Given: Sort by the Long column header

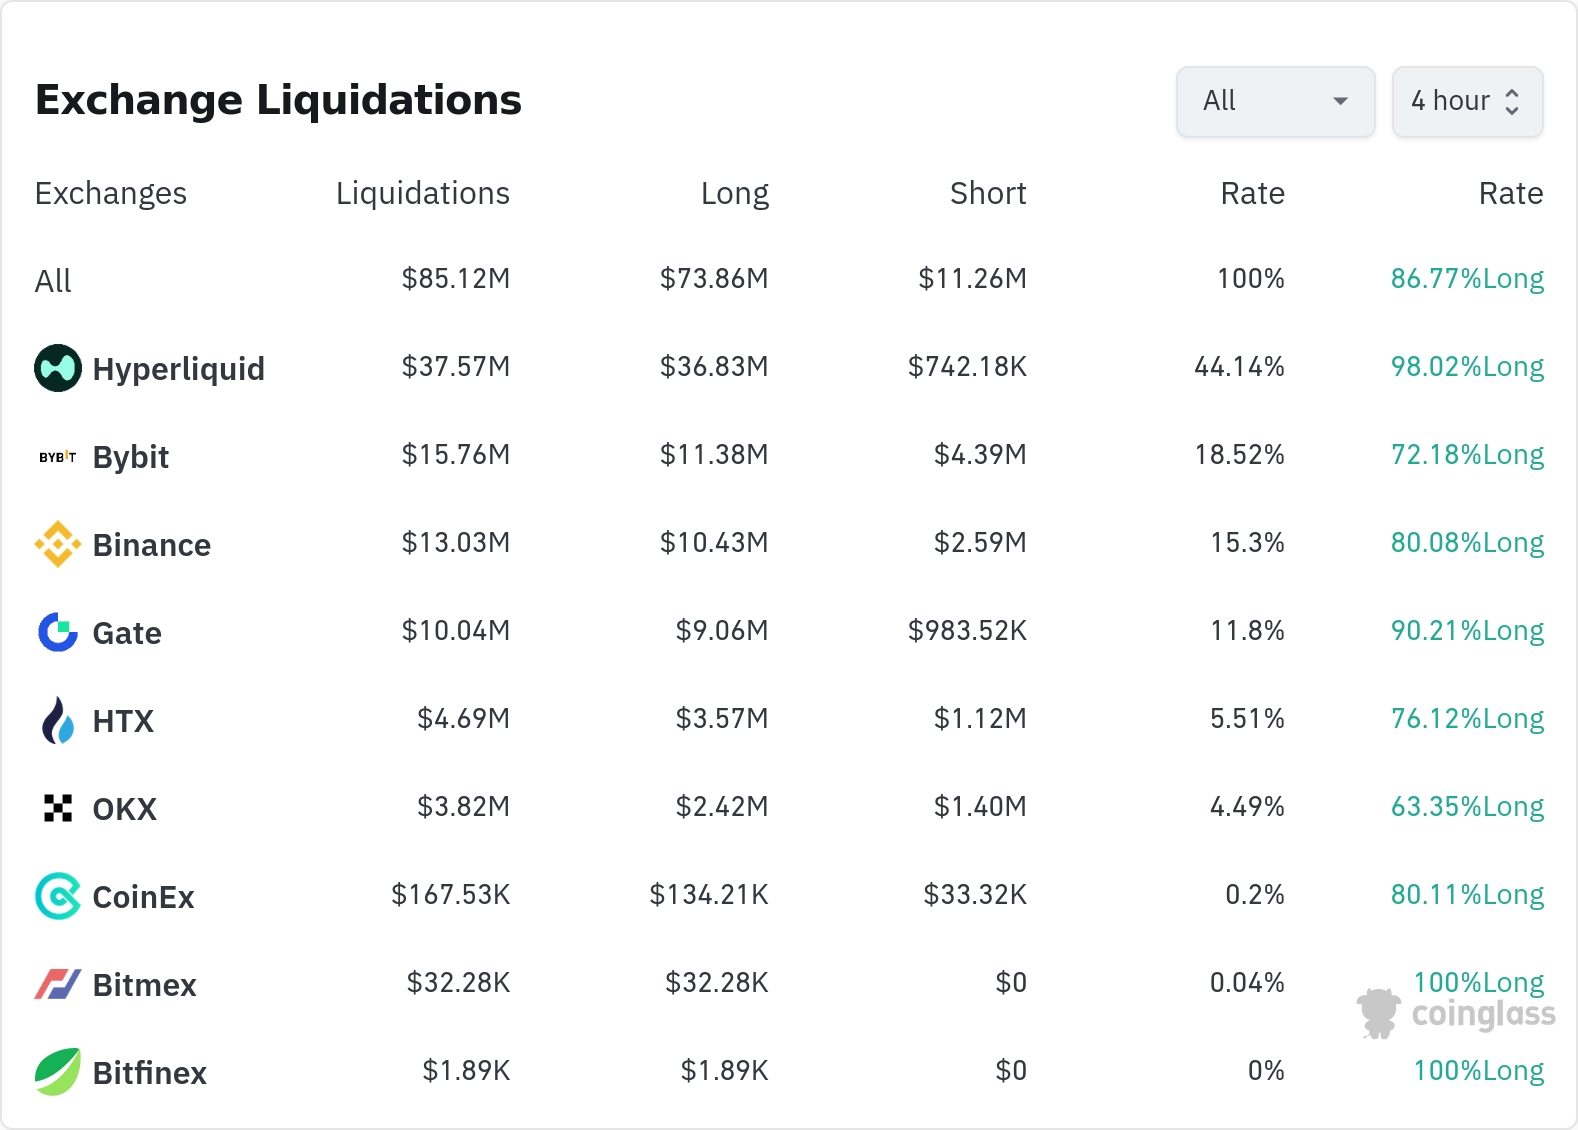Looking at the screenshot, I should coord(734,193).
